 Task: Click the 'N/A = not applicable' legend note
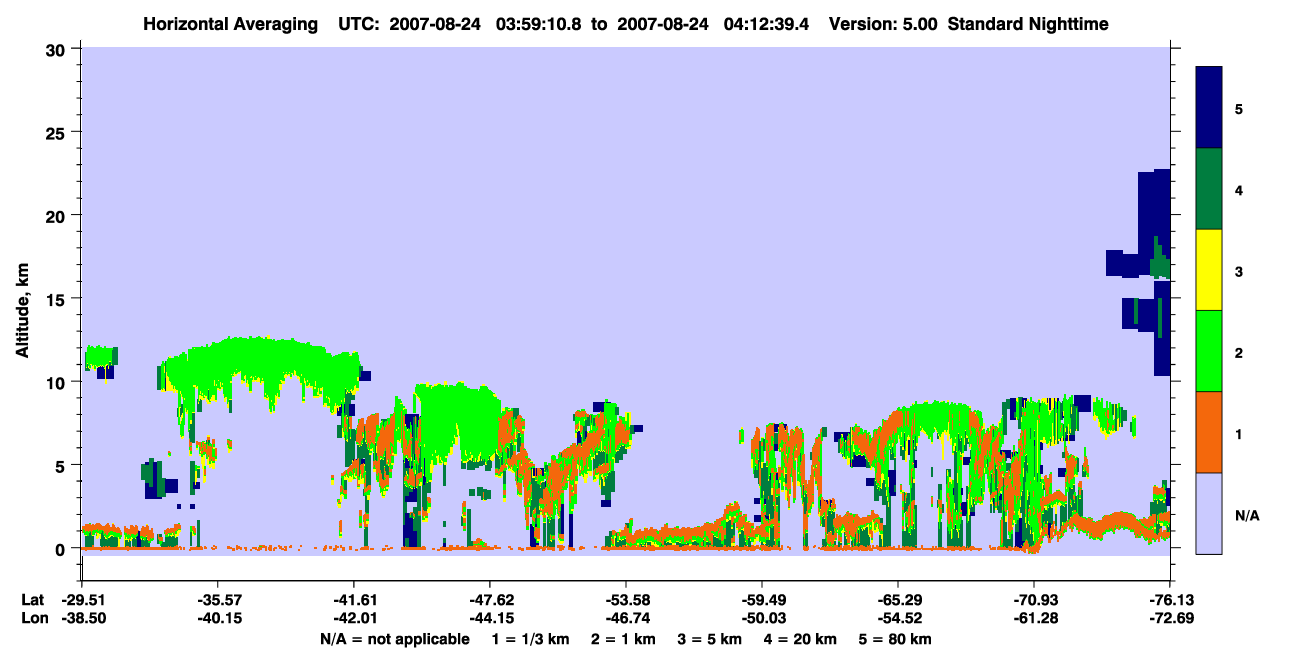click(394, 639)
